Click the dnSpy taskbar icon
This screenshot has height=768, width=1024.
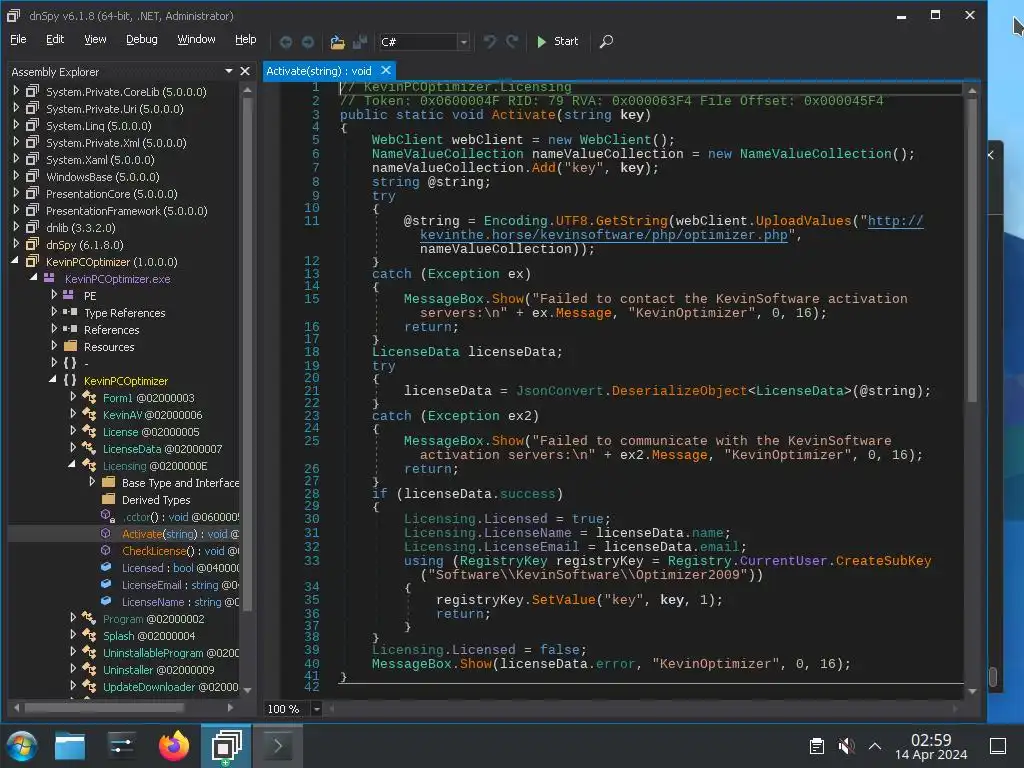(x=226, y=746)
